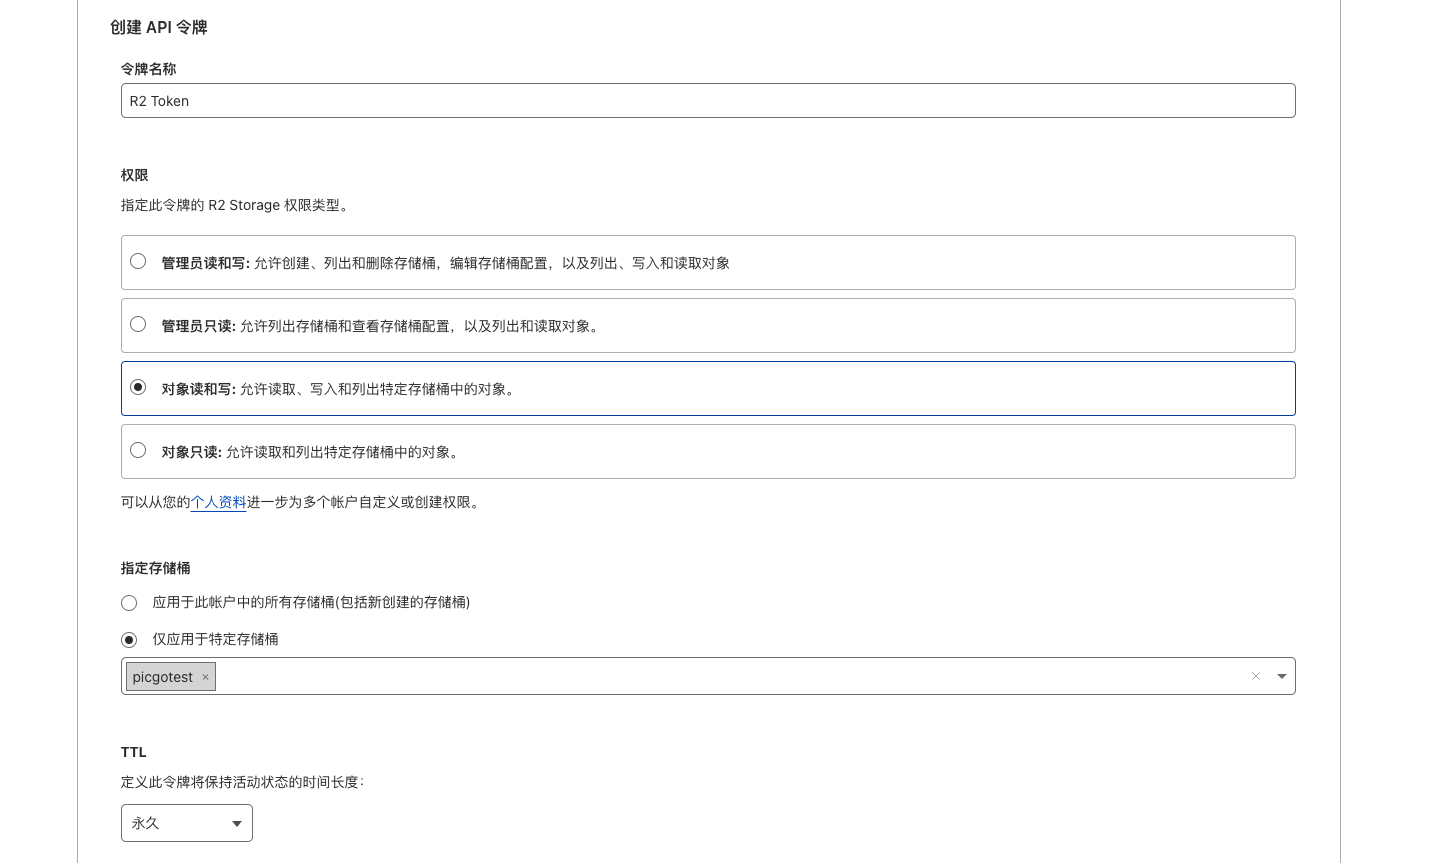Click the 令牌名称 field label
1436x863 pixels.
(x=148, y=69)
